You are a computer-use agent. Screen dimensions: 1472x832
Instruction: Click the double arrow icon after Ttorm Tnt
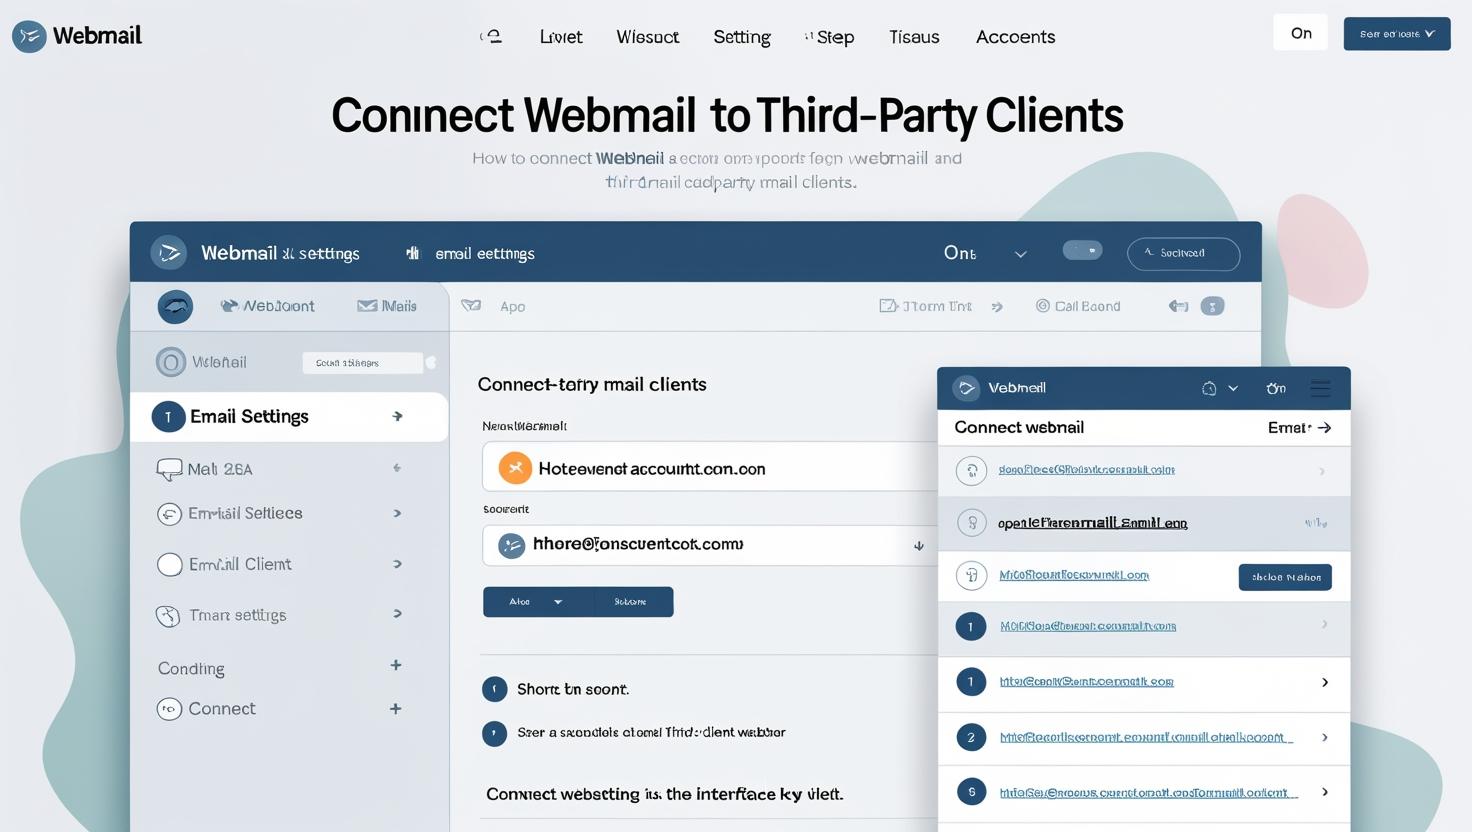coord(997,307)
